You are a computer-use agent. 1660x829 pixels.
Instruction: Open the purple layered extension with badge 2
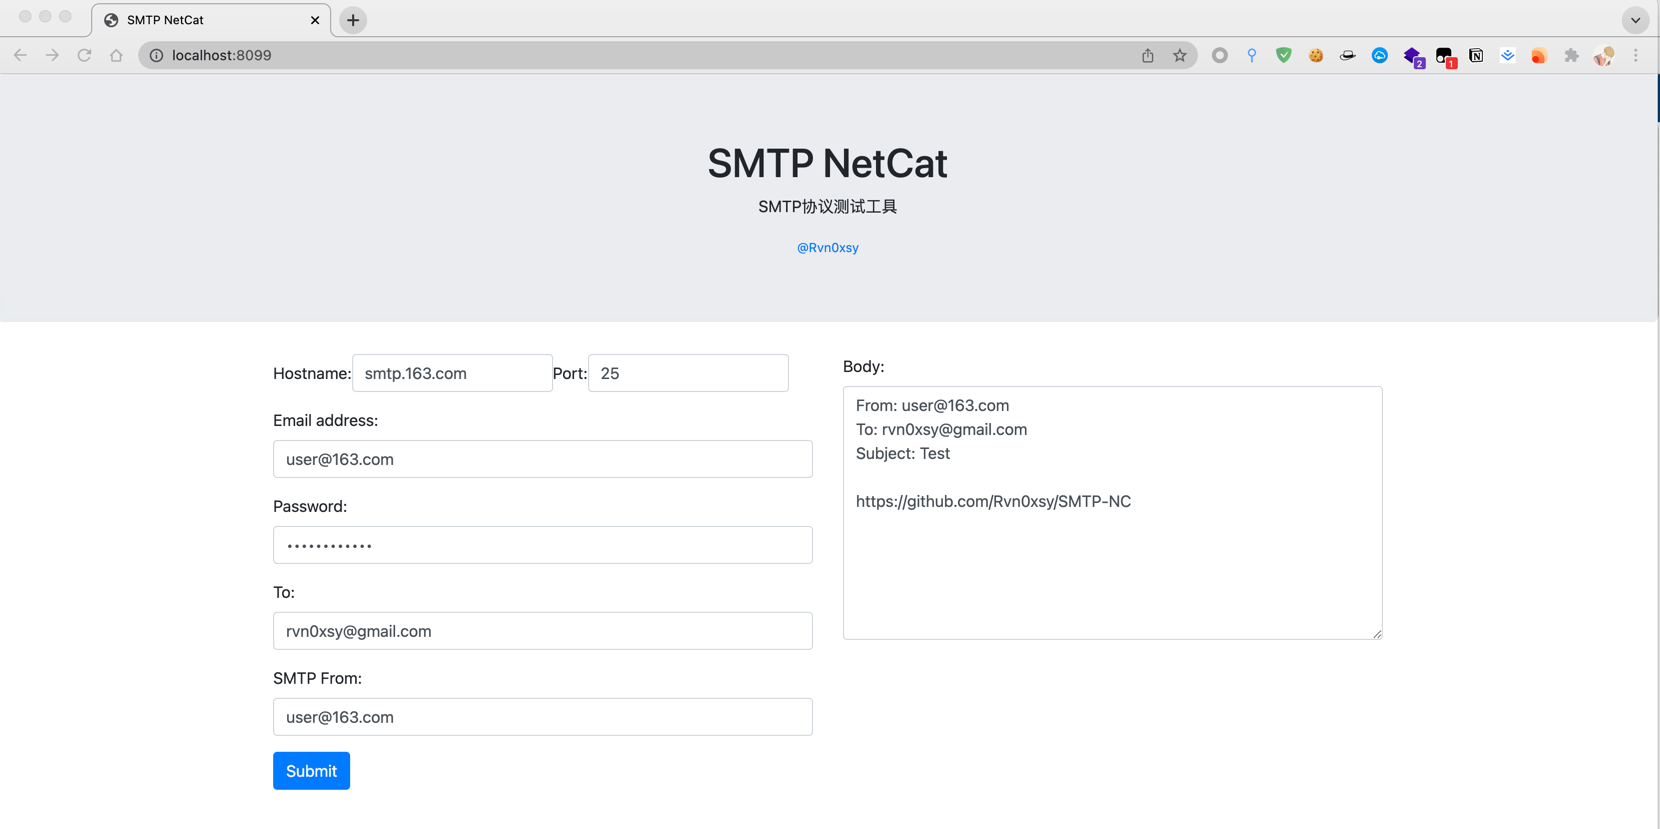coord(1412,56)
